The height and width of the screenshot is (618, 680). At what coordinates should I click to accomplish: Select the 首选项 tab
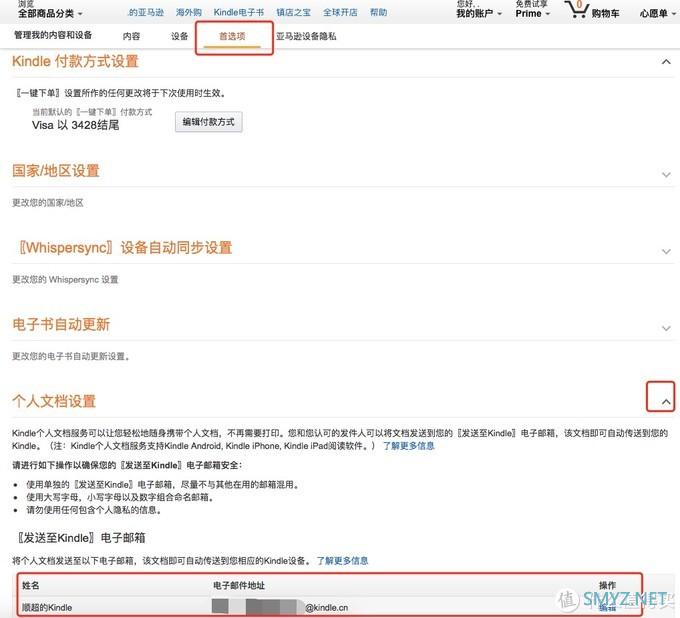click(232, 36)
